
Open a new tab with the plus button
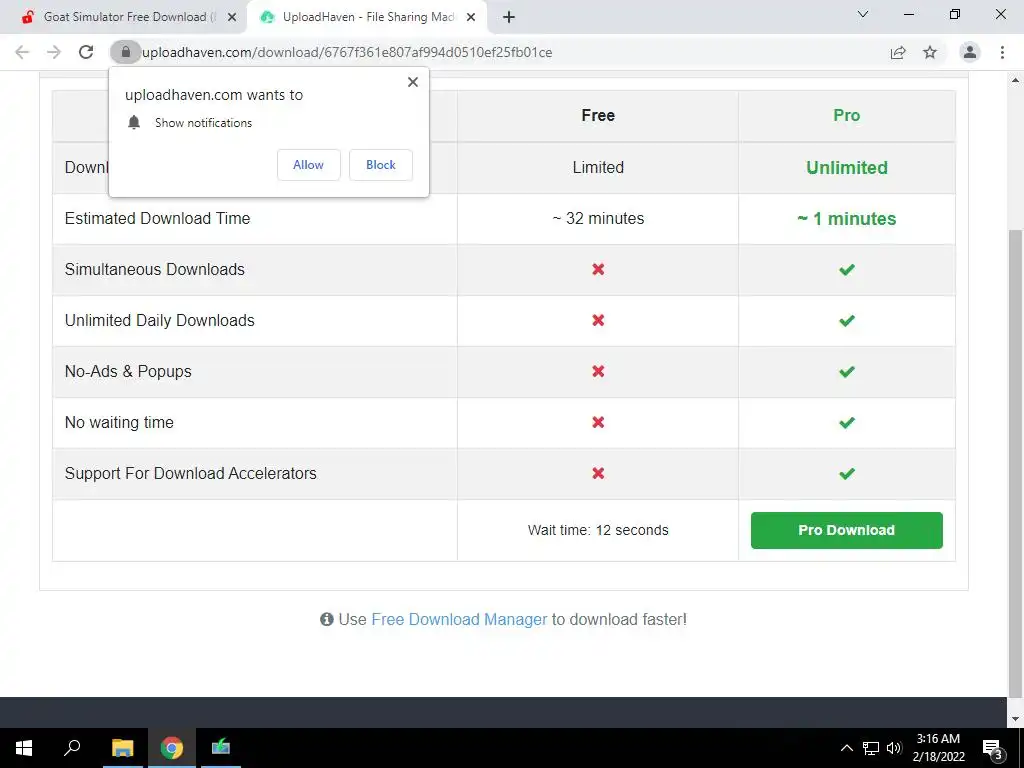point(509,17)
